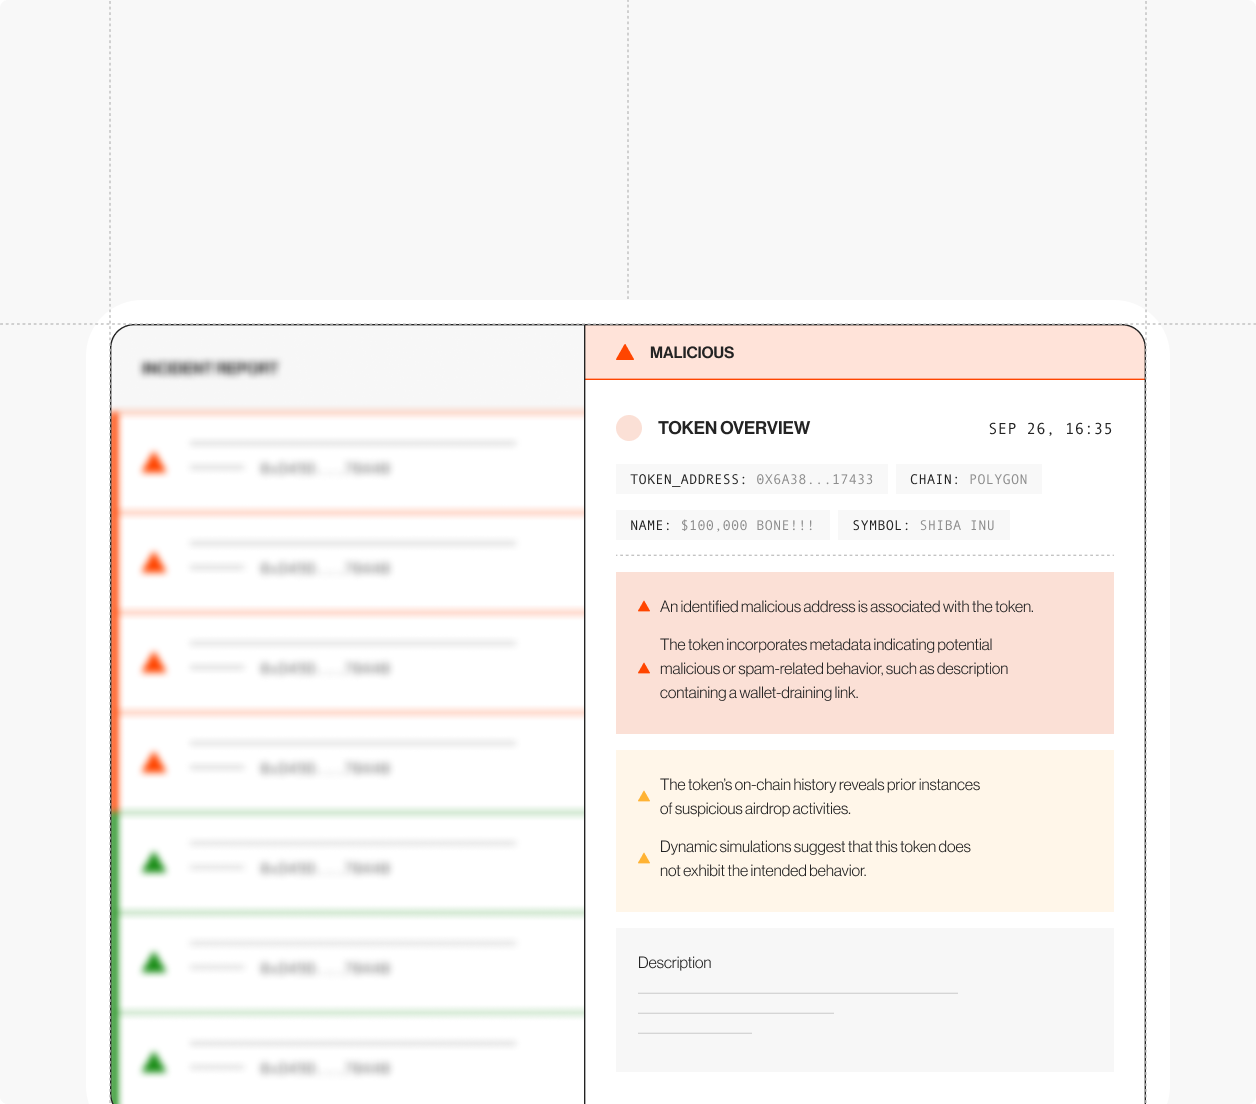Select the TOKEN_ADDRESS 0X6A38...17433 chip

pos(752,480)
